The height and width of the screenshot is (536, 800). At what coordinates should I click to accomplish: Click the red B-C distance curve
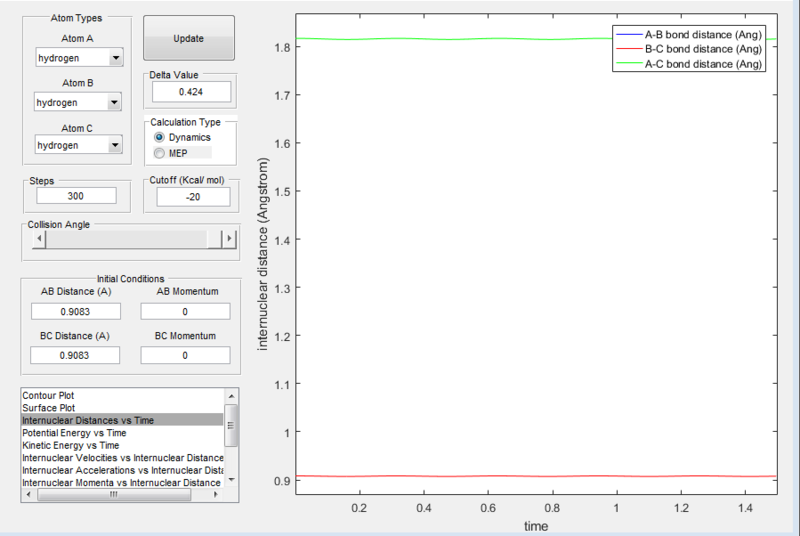[x=536, y=476]
